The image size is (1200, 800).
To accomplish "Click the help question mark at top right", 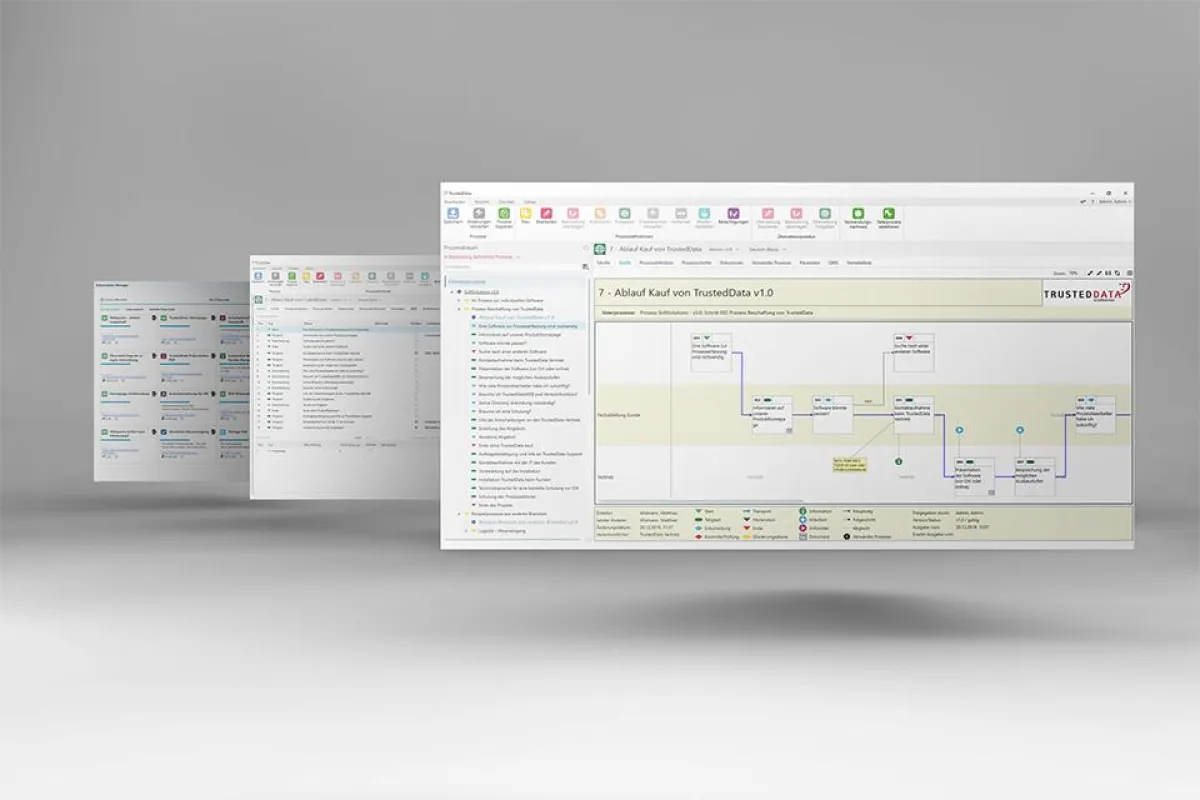I will 1093,202.
